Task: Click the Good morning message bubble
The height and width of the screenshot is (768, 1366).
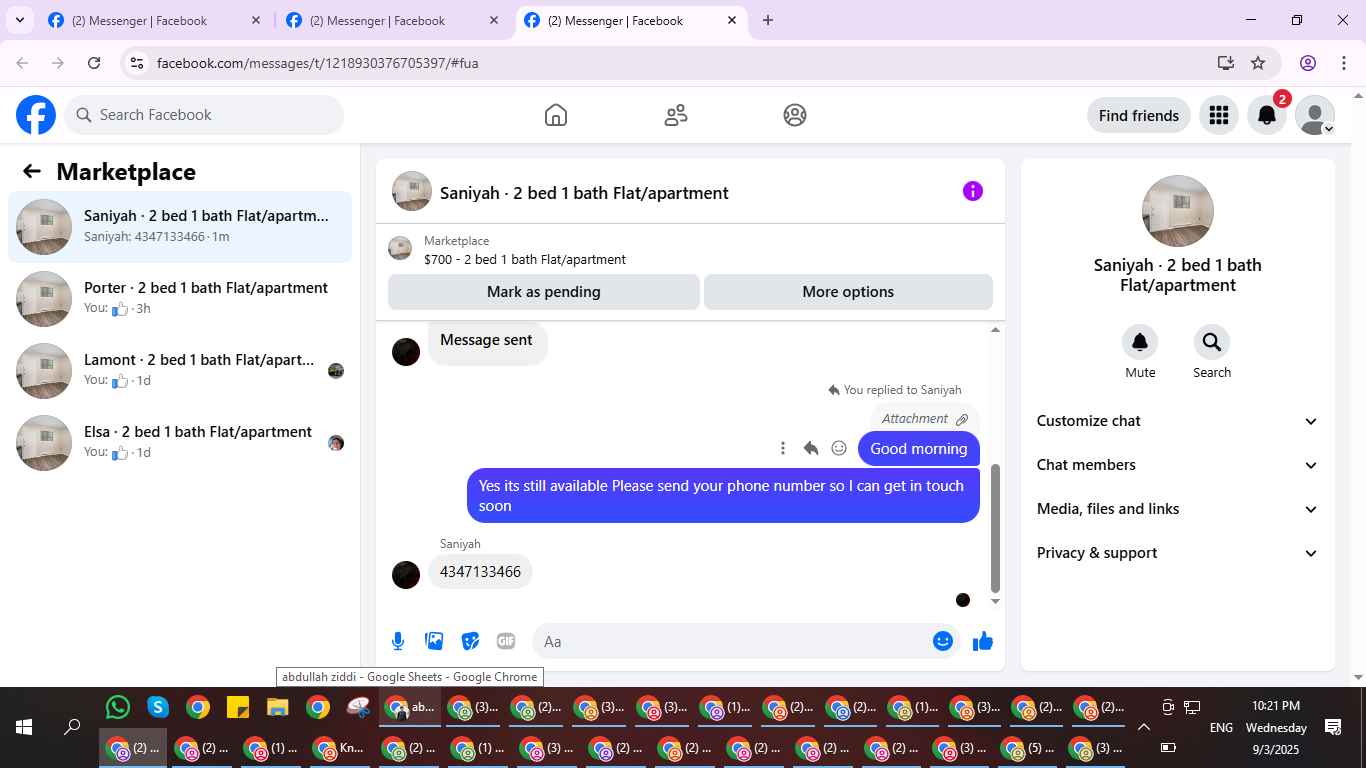Action: [919, 448]
